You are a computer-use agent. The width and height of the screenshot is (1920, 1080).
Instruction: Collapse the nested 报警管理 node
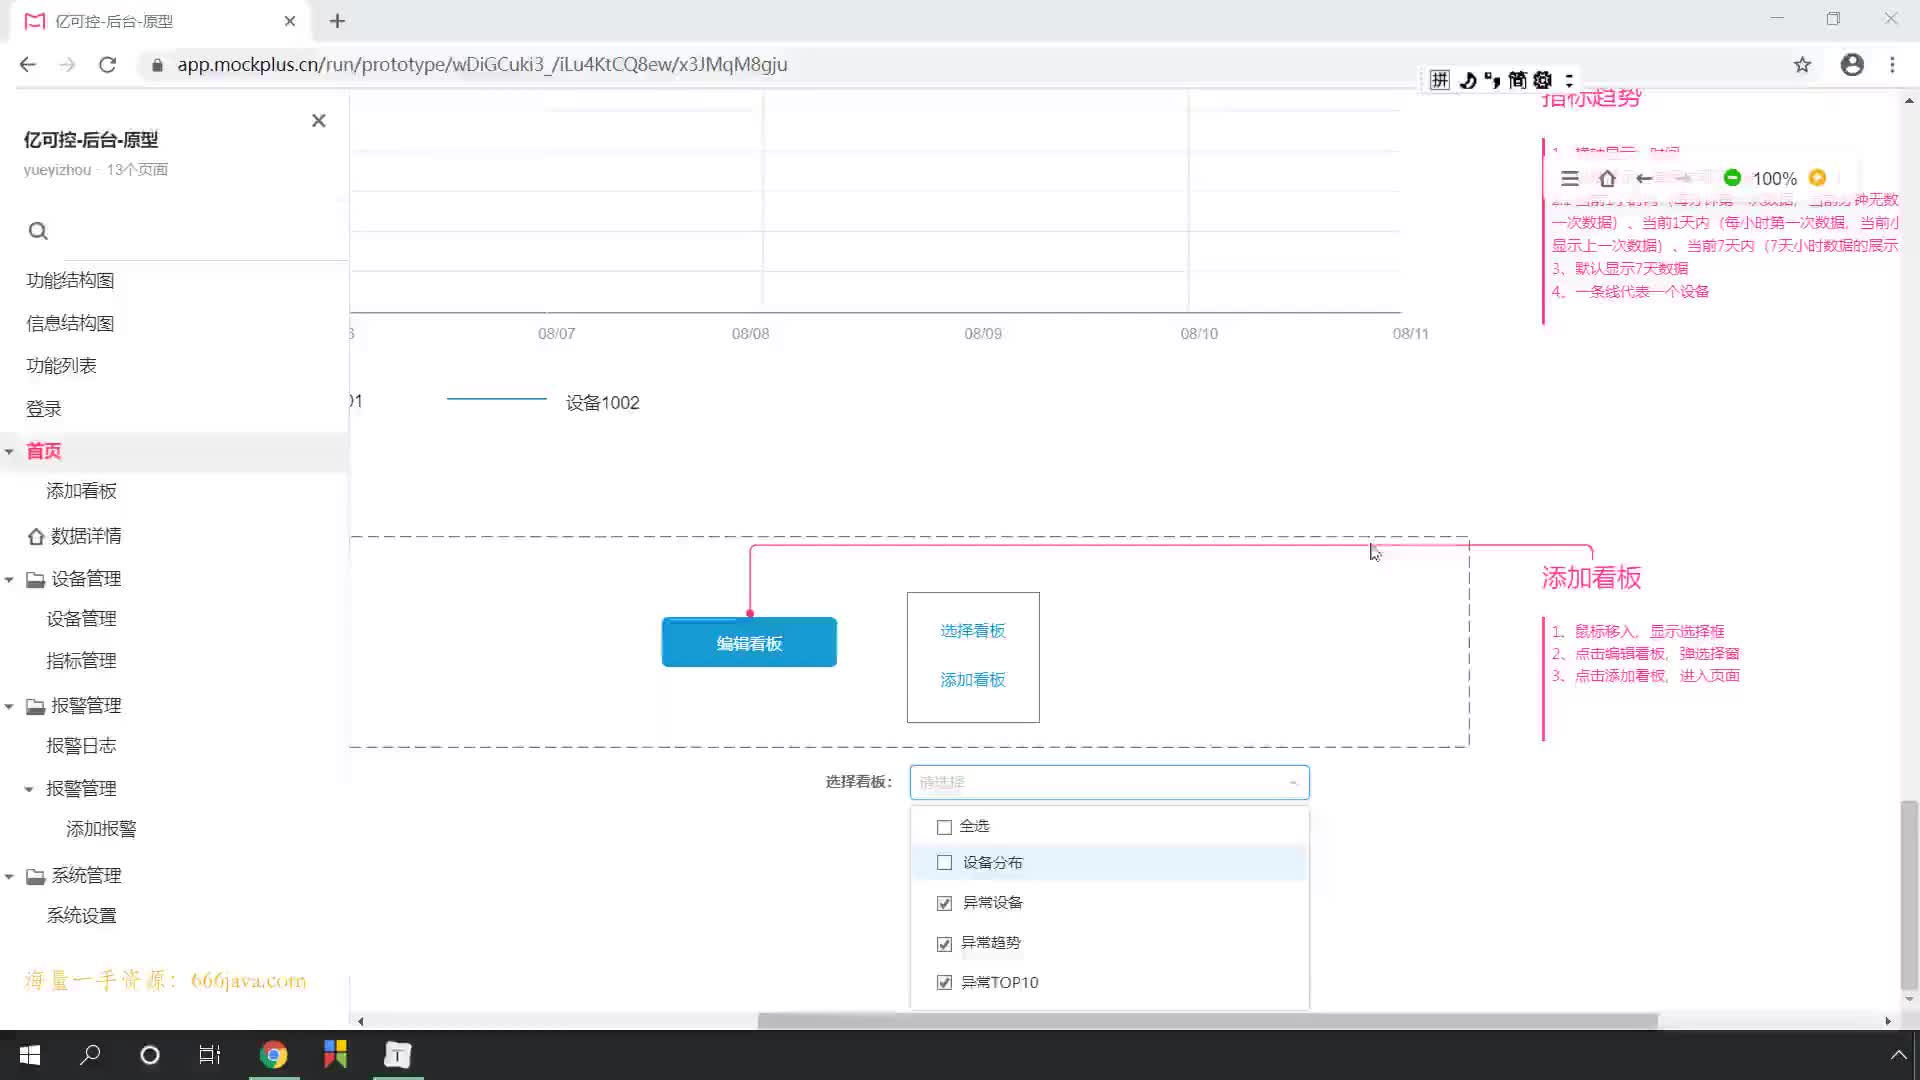29,790
